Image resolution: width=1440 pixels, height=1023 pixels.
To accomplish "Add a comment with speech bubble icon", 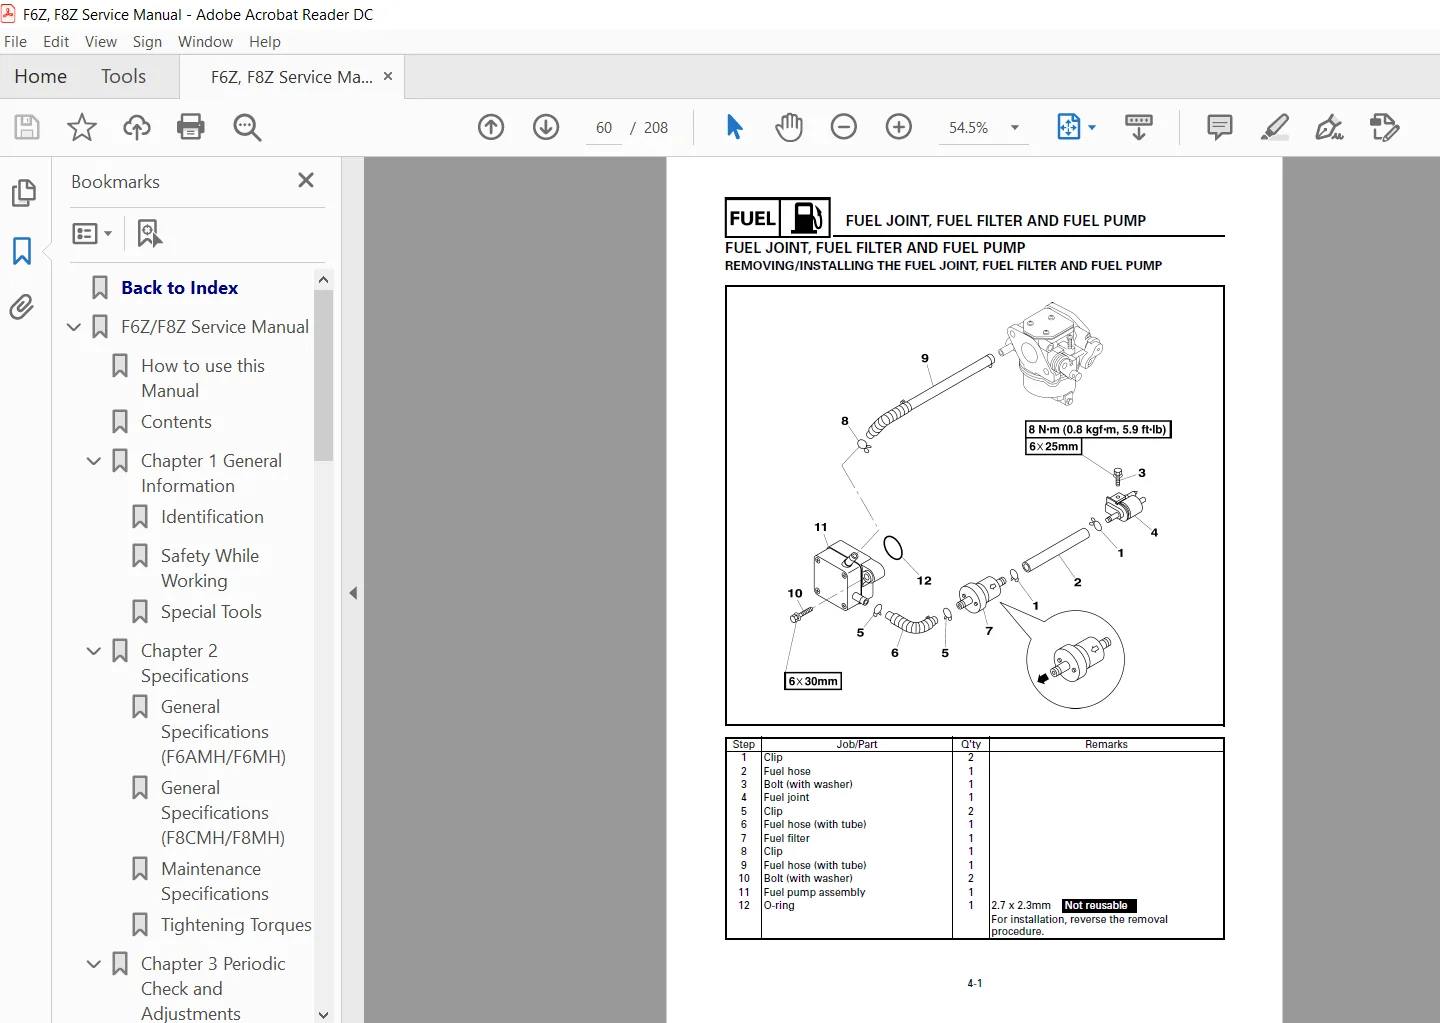I will click(1220, 127).
